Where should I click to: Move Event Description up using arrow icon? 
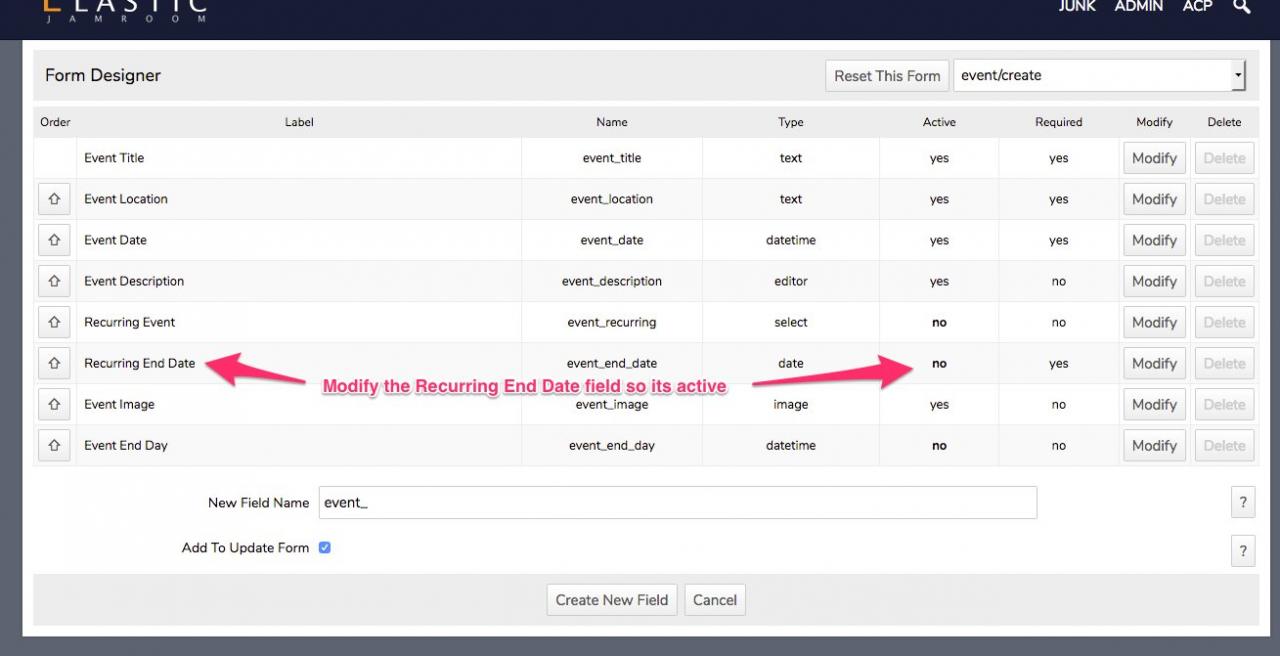[x=54, y=281]
